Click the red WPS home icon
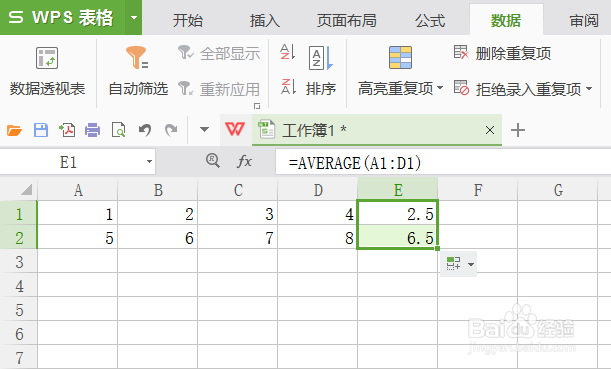Viewport: 611px width, 369px height. pyautogui.click(x=235, y=129)
